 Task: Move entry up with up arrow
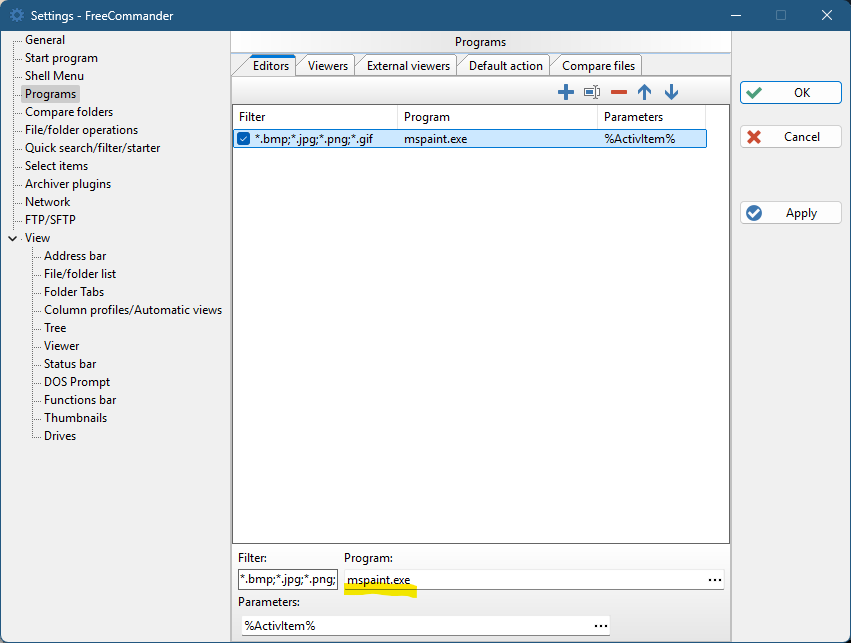tap(645, 92)
